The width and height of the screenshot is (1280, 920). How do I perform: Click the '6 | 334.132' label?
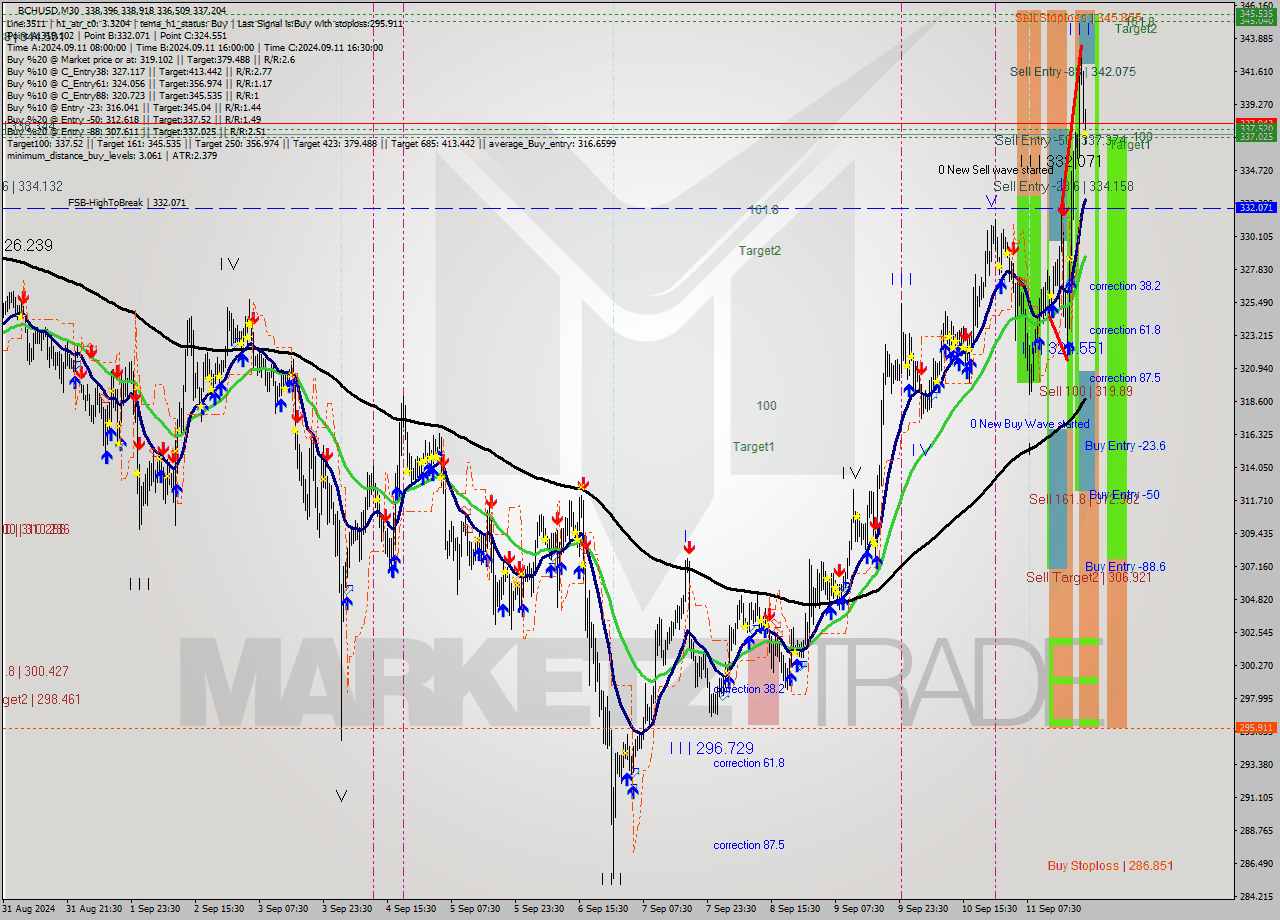click(32, 186)
